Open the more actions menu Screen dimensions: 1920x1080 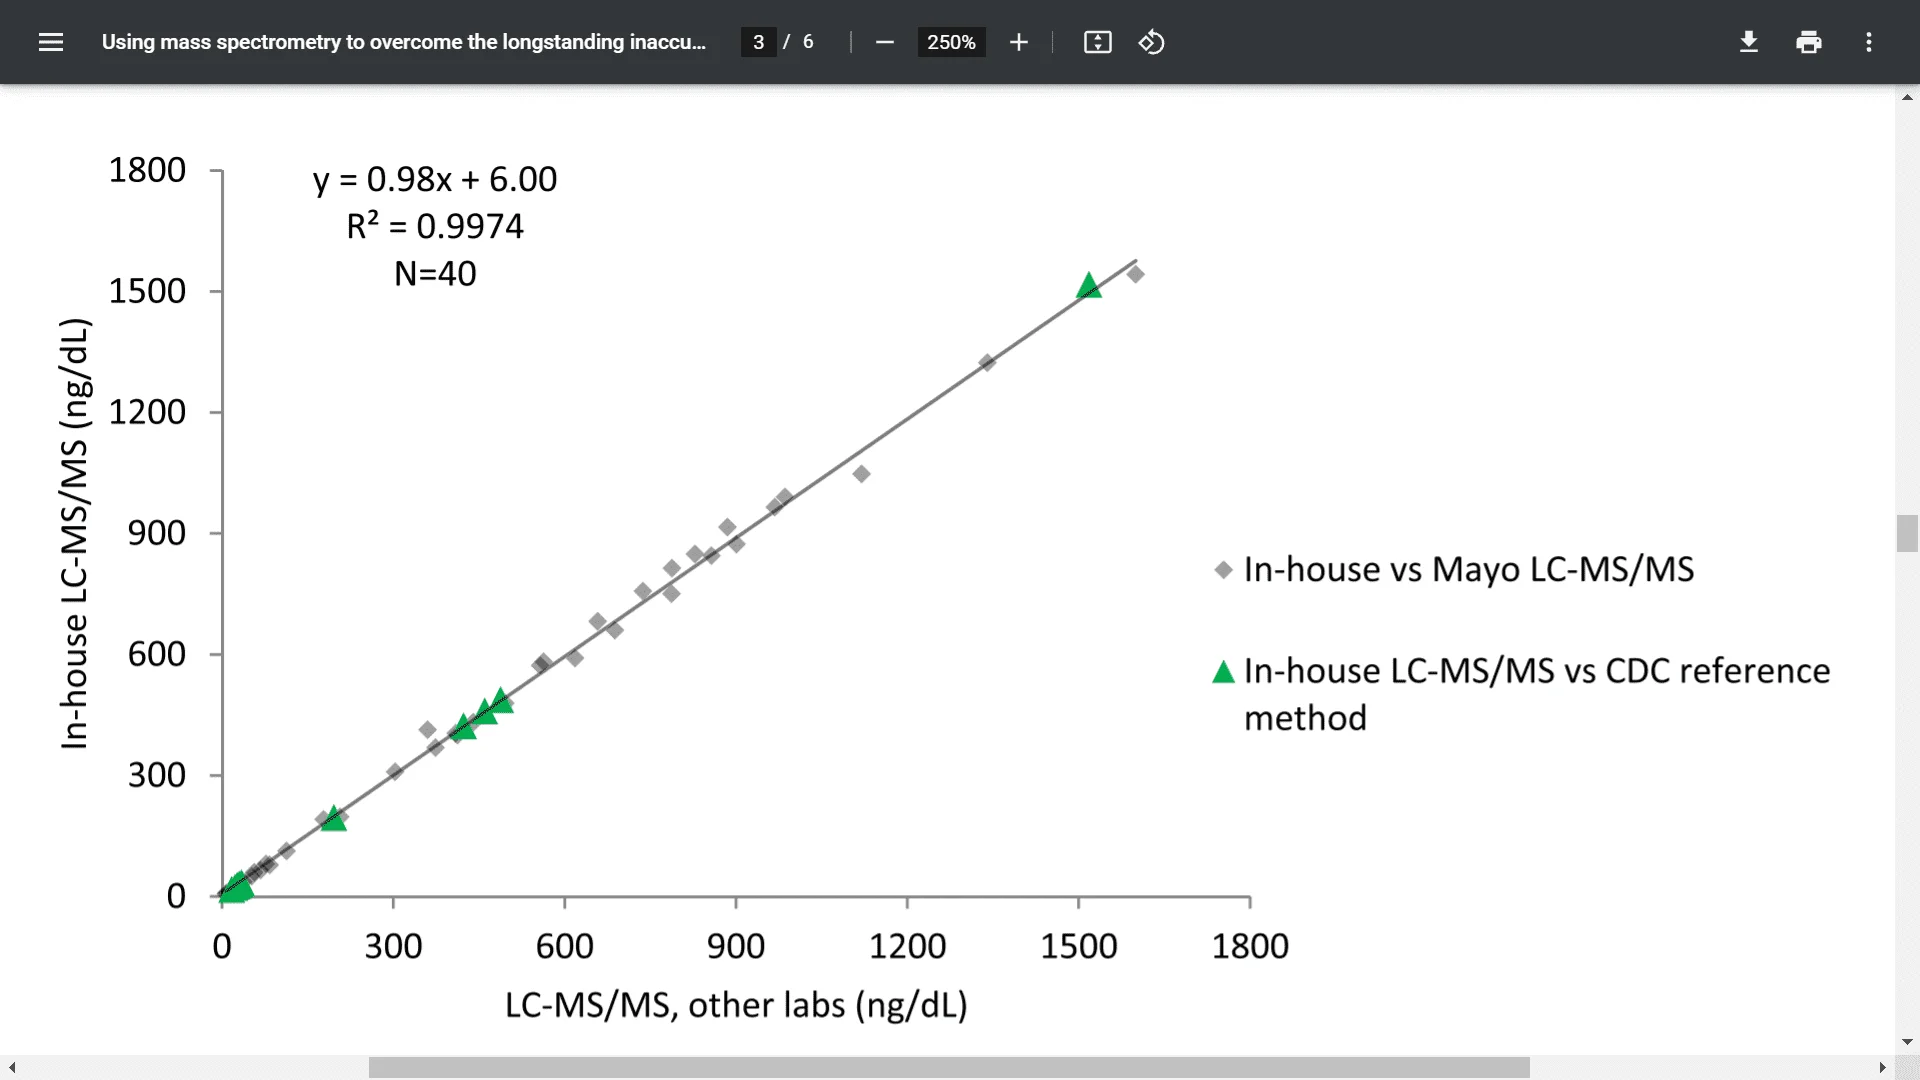[1868, 42]
